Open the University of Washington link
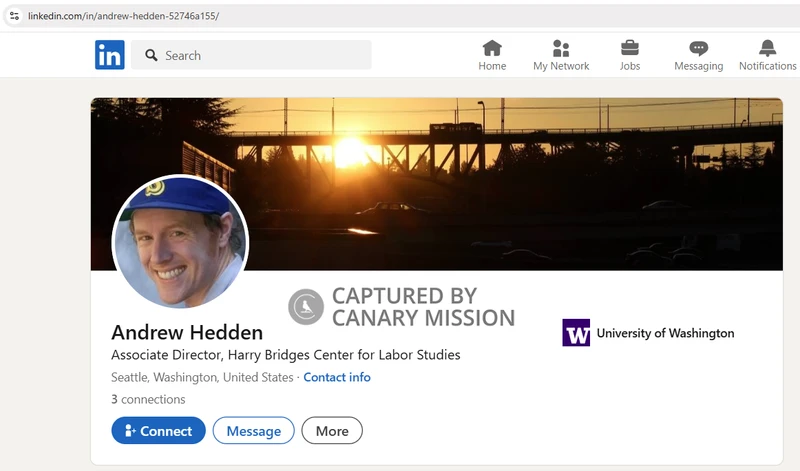 648,333
